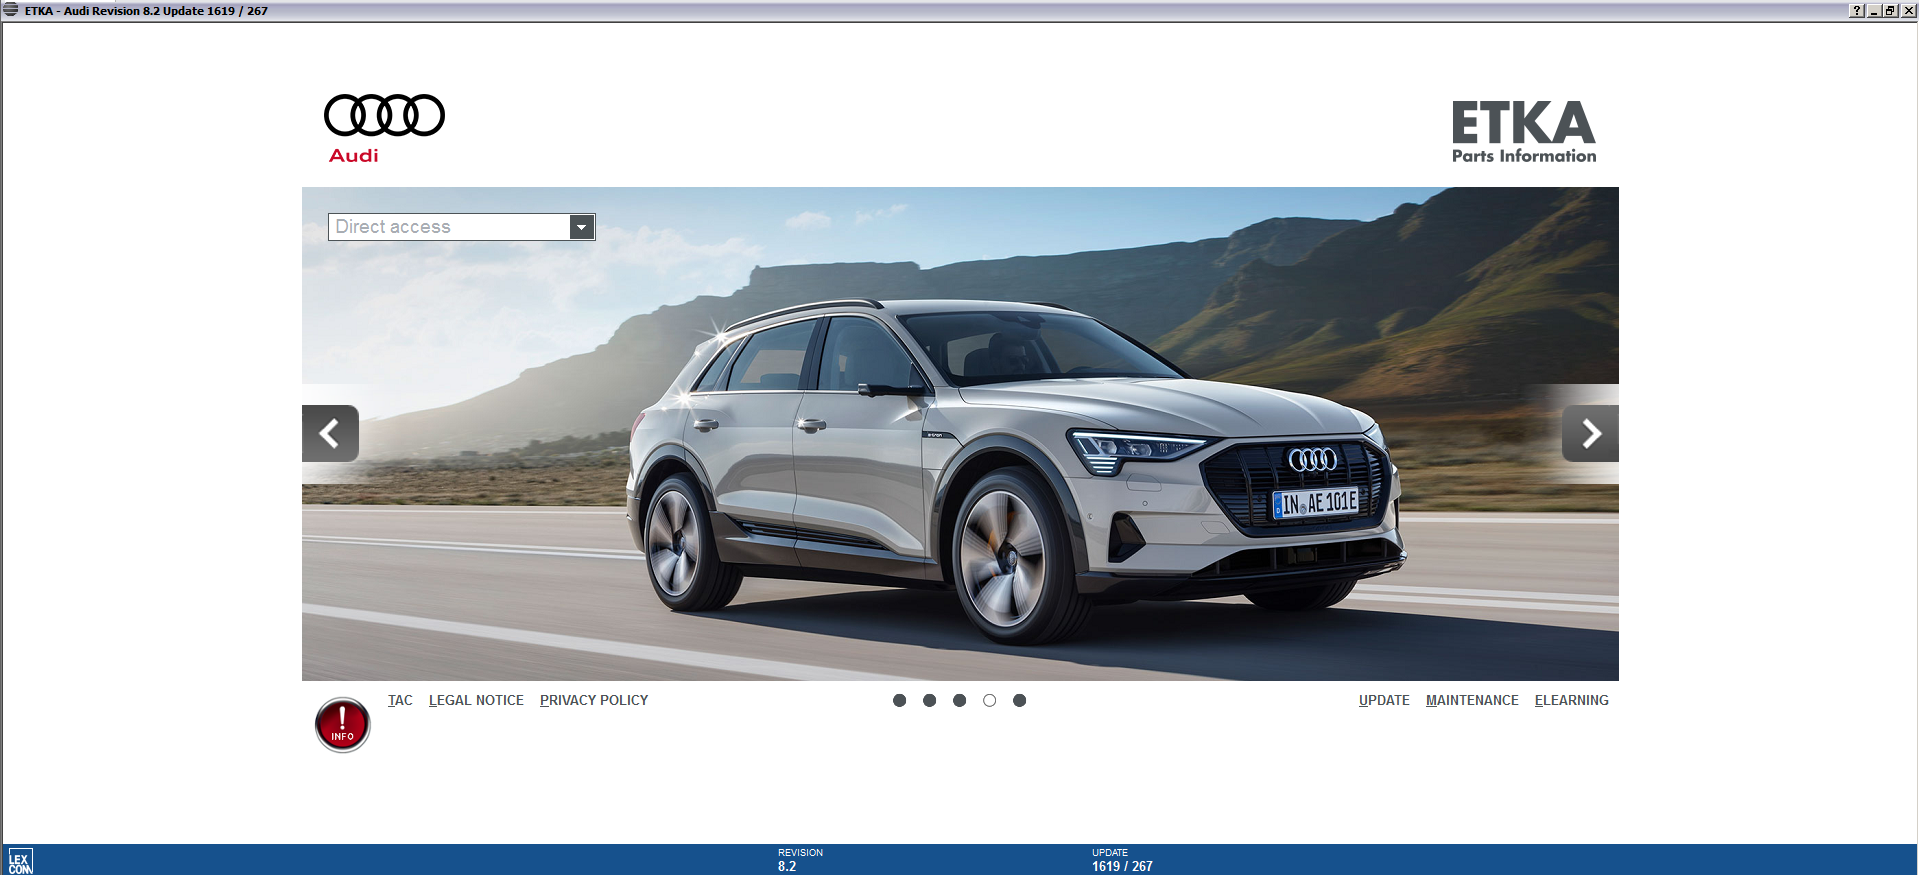The height and width of the screenshot is (875, 1919).
Task: Open the LEX CON icon in status bar
Action: click(x=20, y=861)
